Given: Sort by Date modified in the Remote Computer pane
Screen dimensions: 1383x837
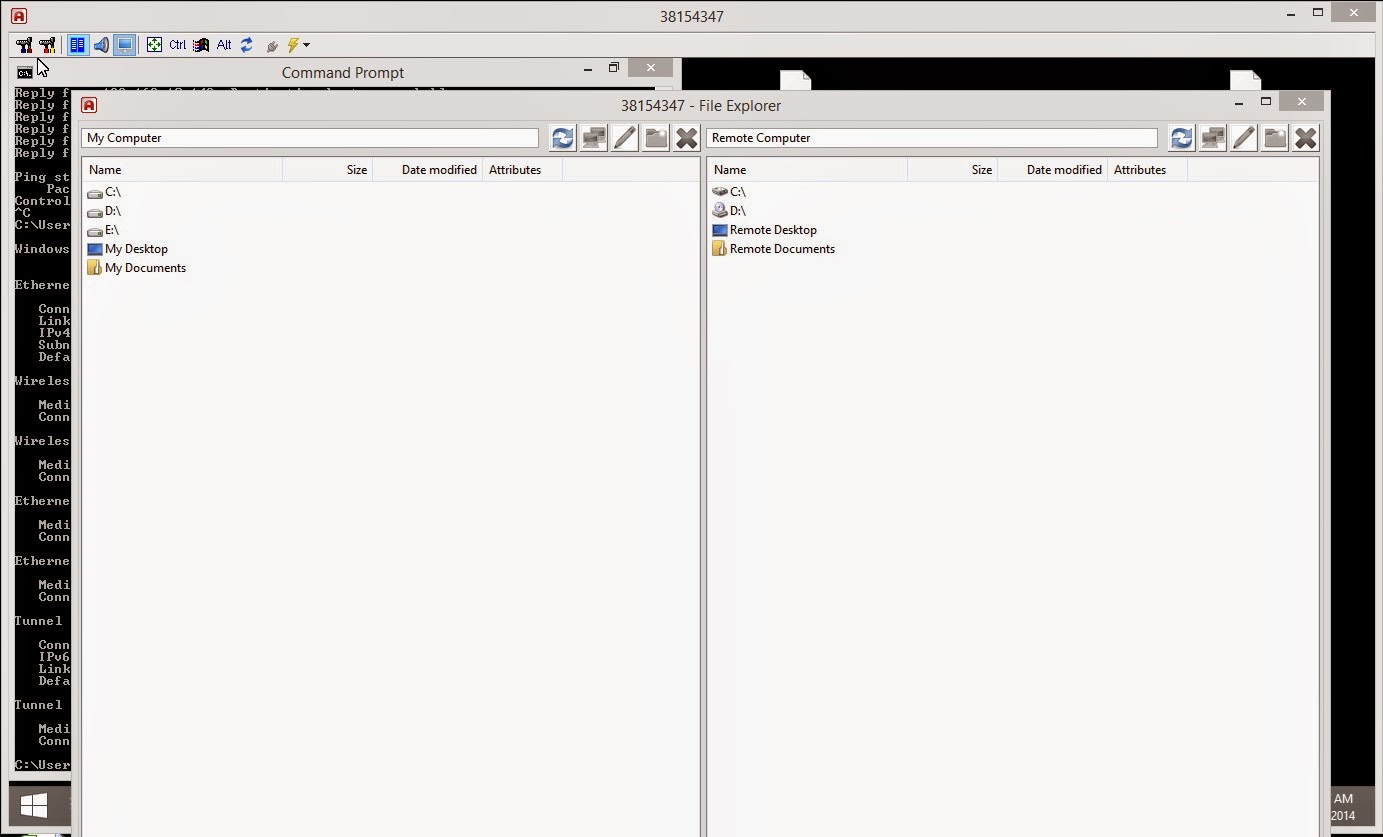Looking at the screenshot, I should (x=1052, y=170).
